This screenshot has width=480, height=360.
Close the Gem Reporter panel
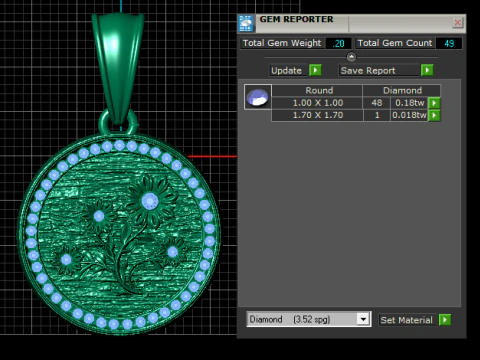pos(457,23)
